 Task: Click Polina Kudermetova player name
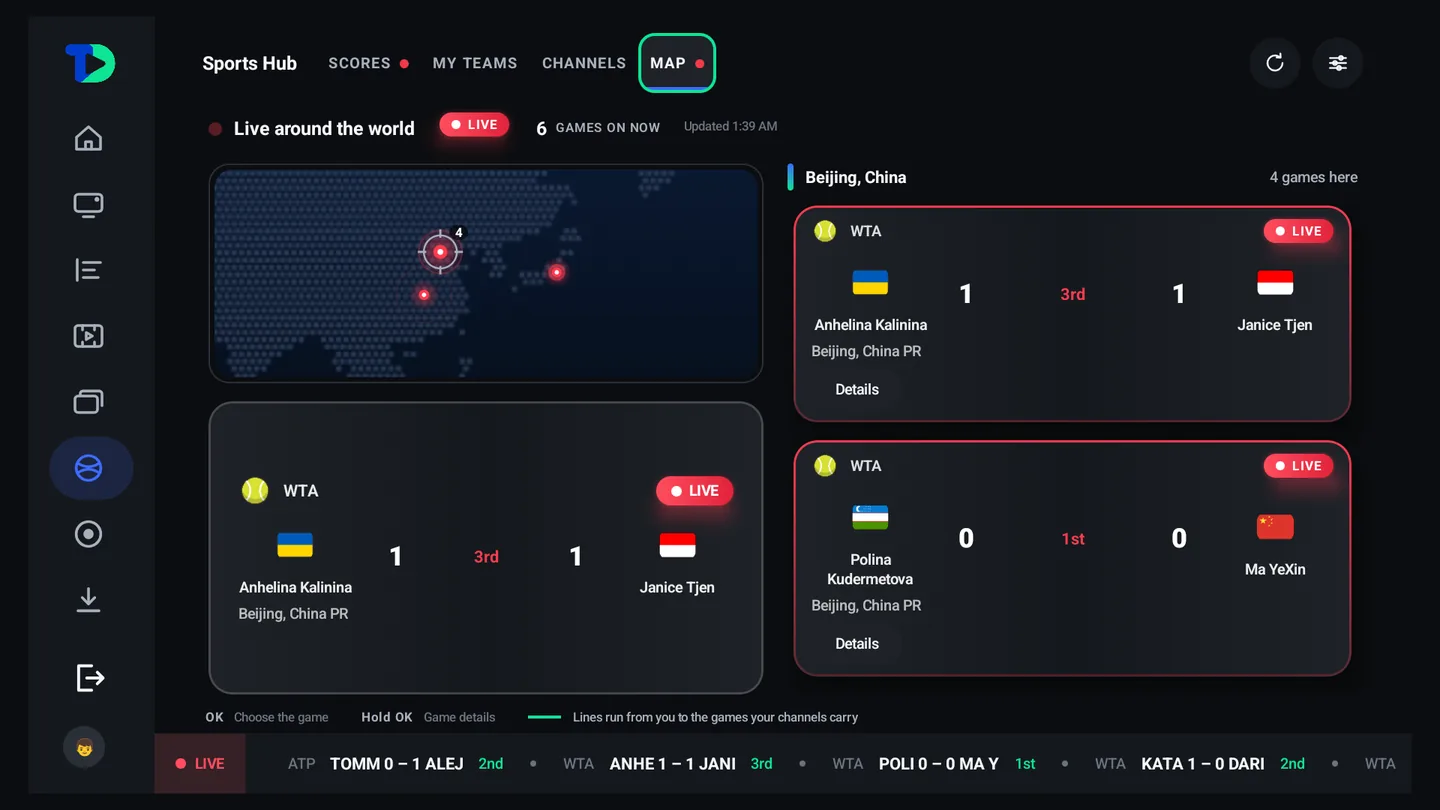[870, 569]
